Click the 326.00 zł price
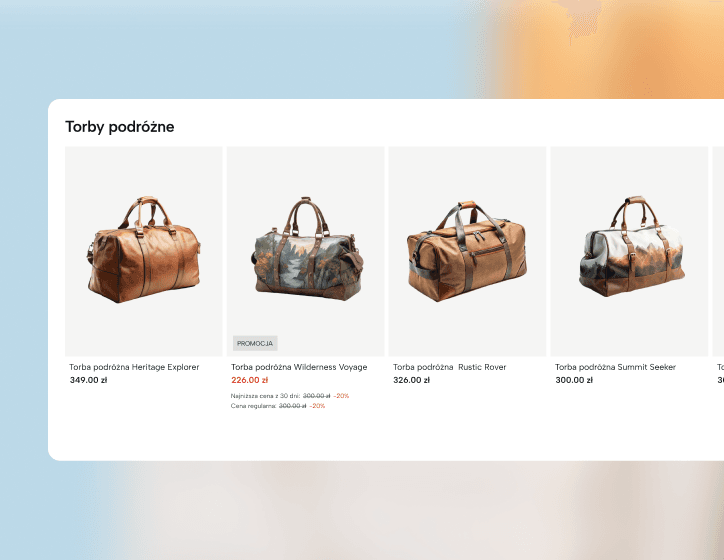 [x=411, y=380]
